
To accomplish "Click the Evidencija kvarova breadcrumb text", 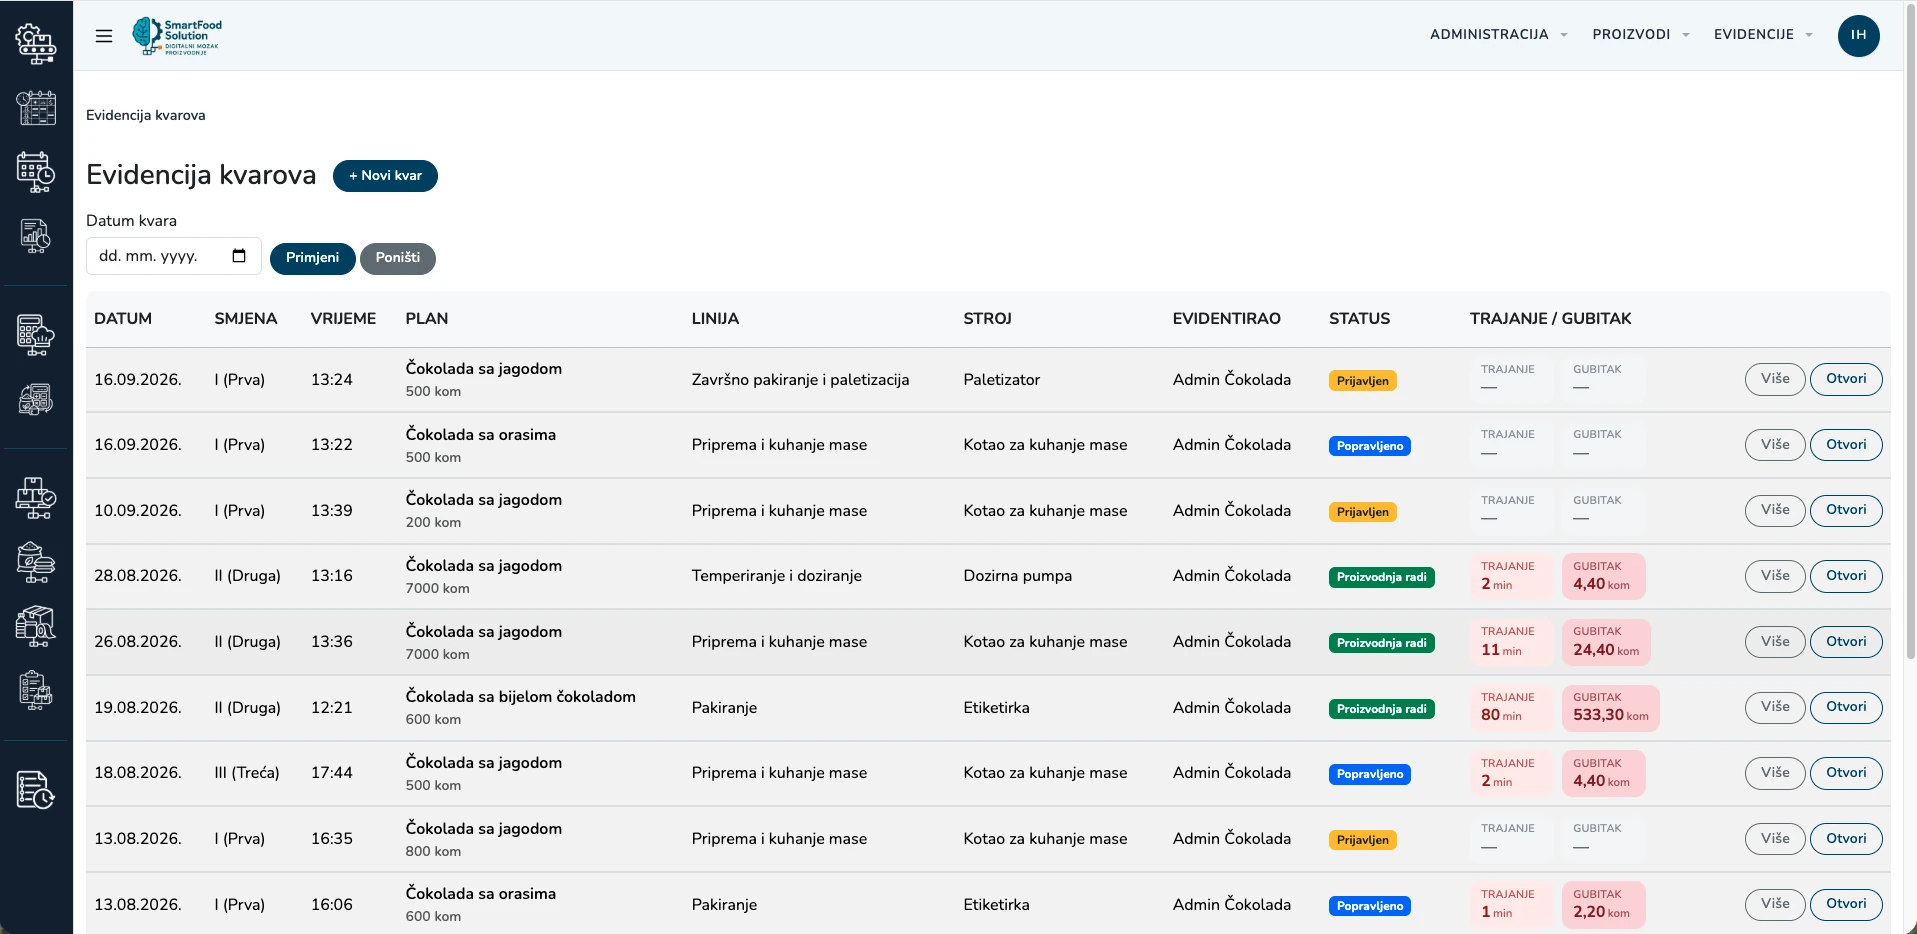I will point(146,115).
